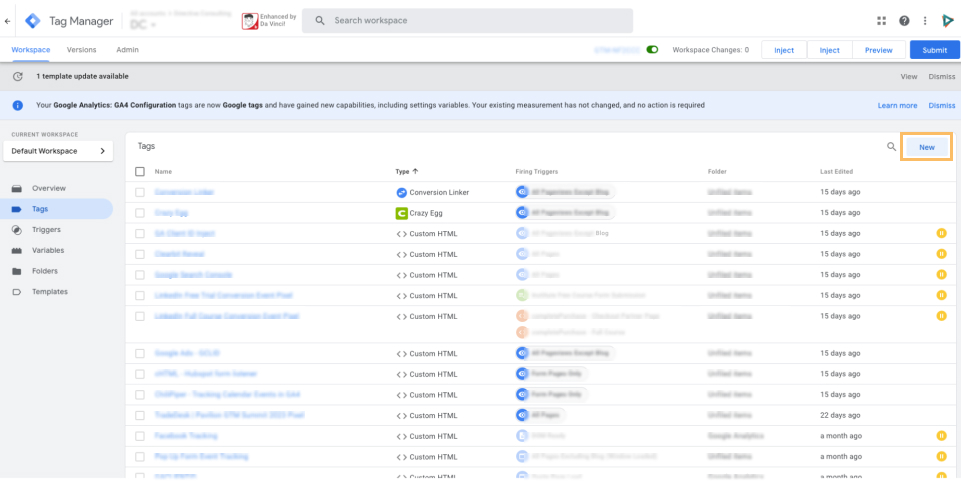Open the Conversion Linker tag link
Image resolution: width=961 pixels, height=487 pixels.
(x=184, y=192)
